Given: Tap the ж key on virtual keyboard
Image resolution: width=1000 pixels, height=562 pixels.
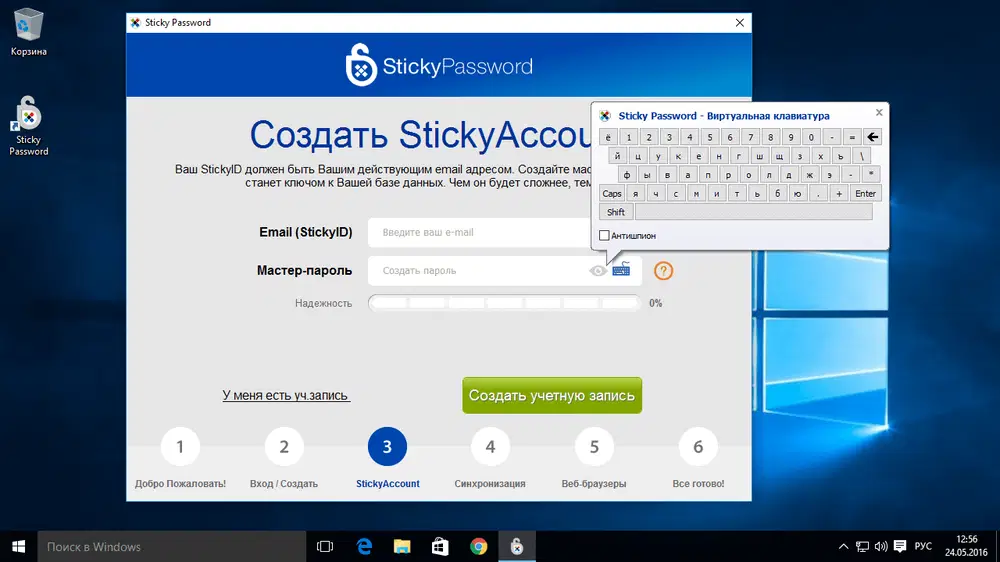Looking at the screenshot, I should click(809, 175).
